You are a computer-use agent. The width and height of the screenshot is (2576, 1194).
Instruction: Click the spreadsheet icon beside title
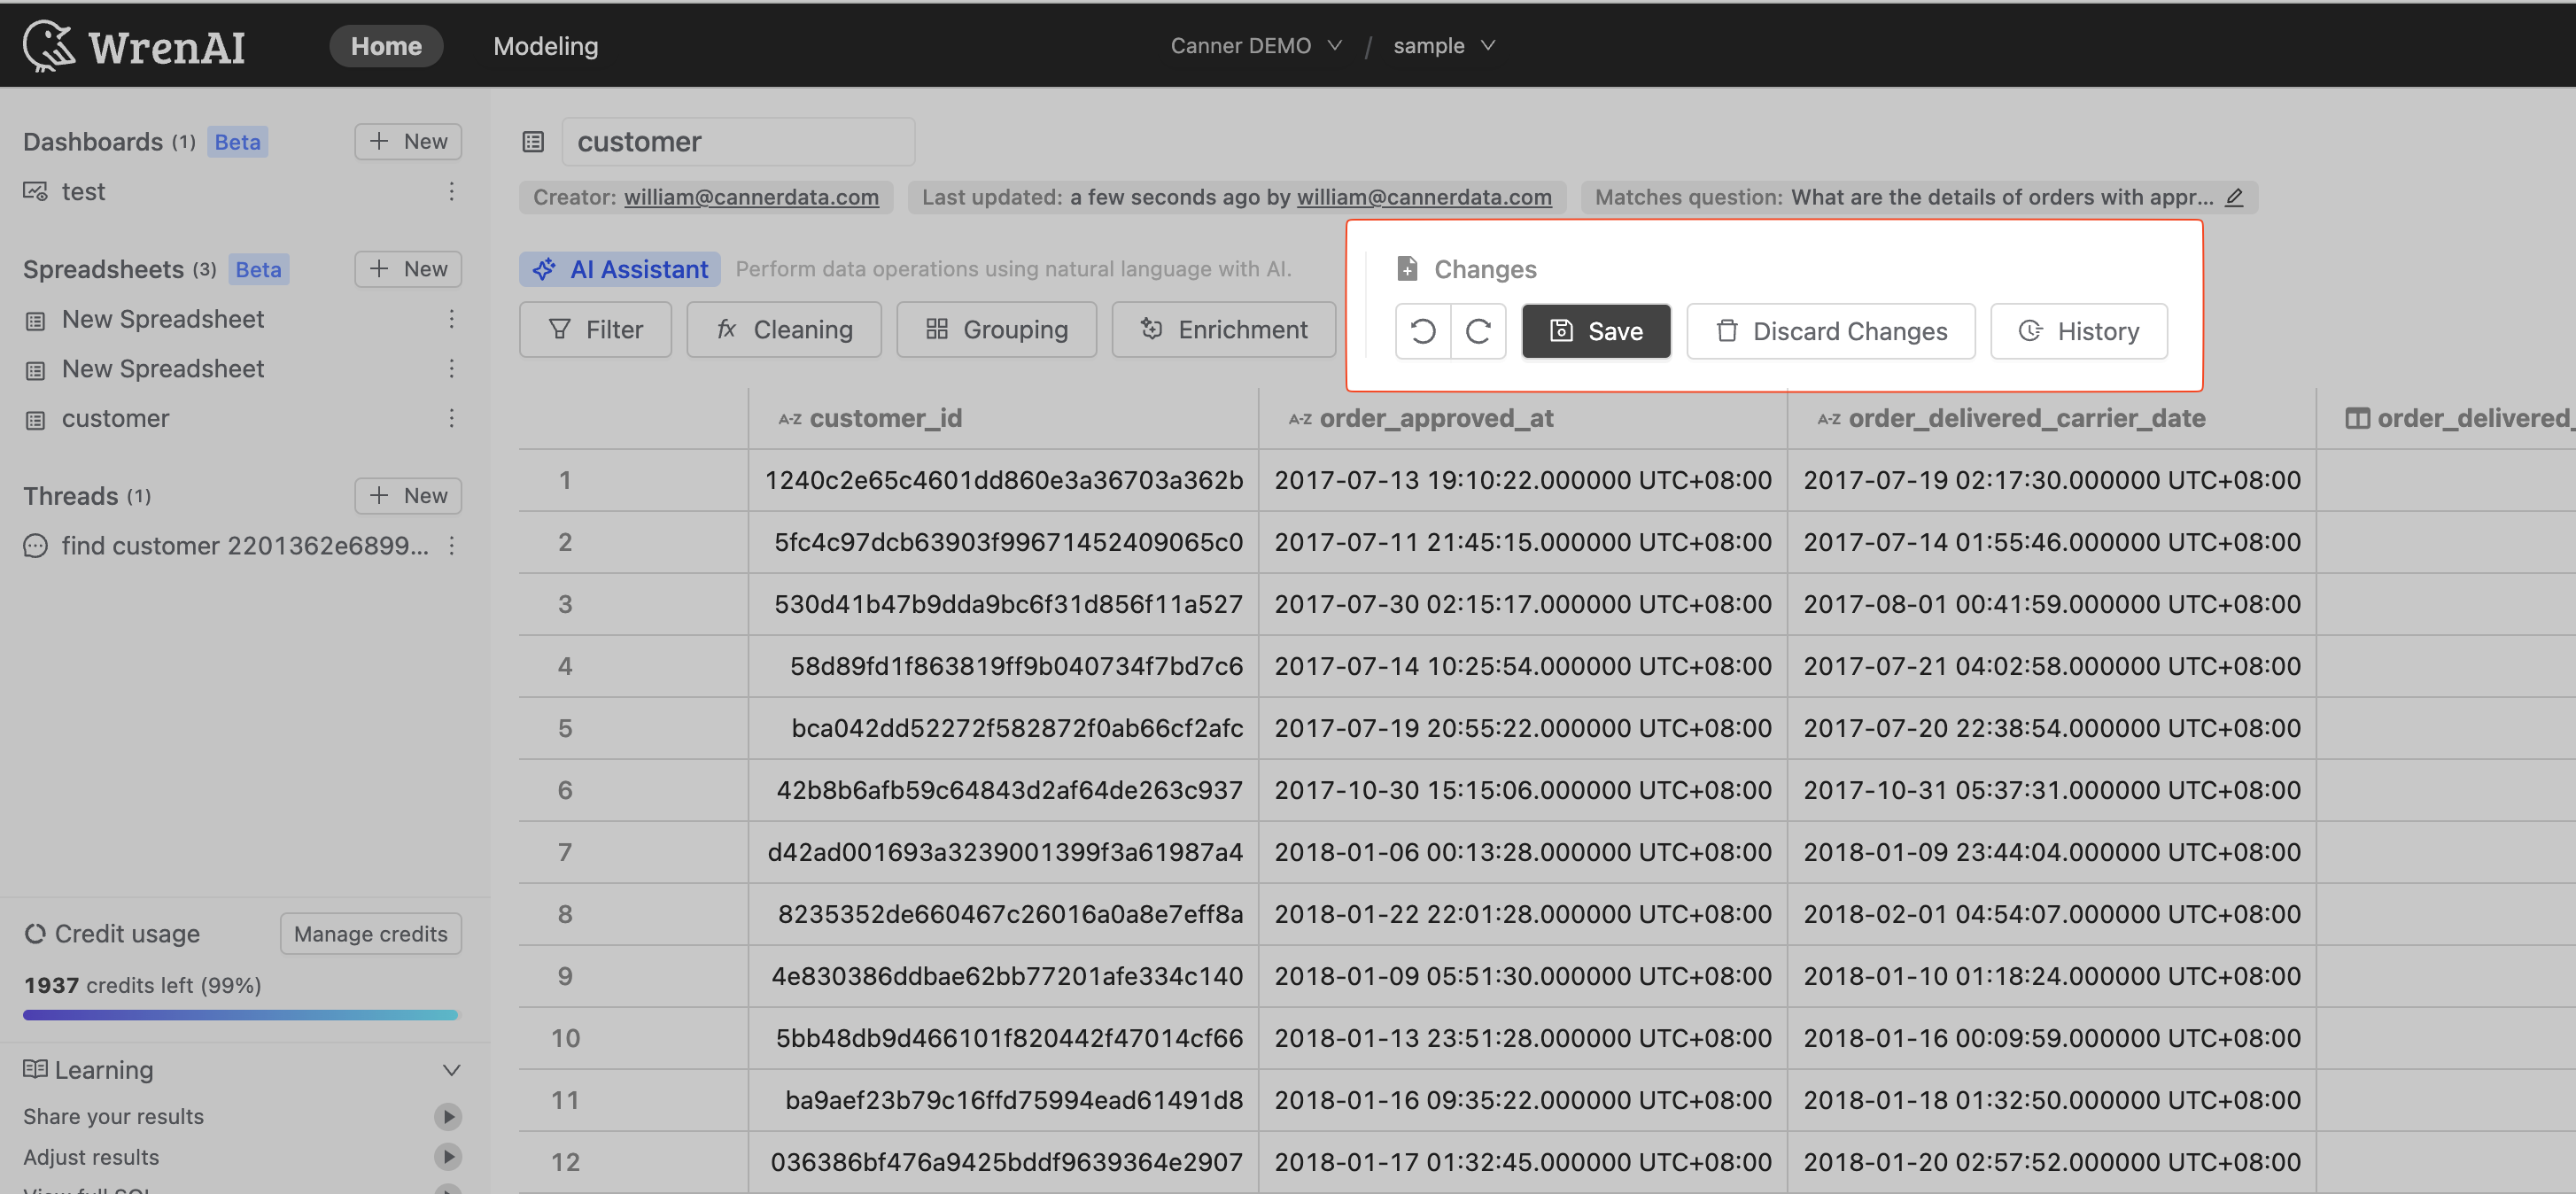(533, 142)
